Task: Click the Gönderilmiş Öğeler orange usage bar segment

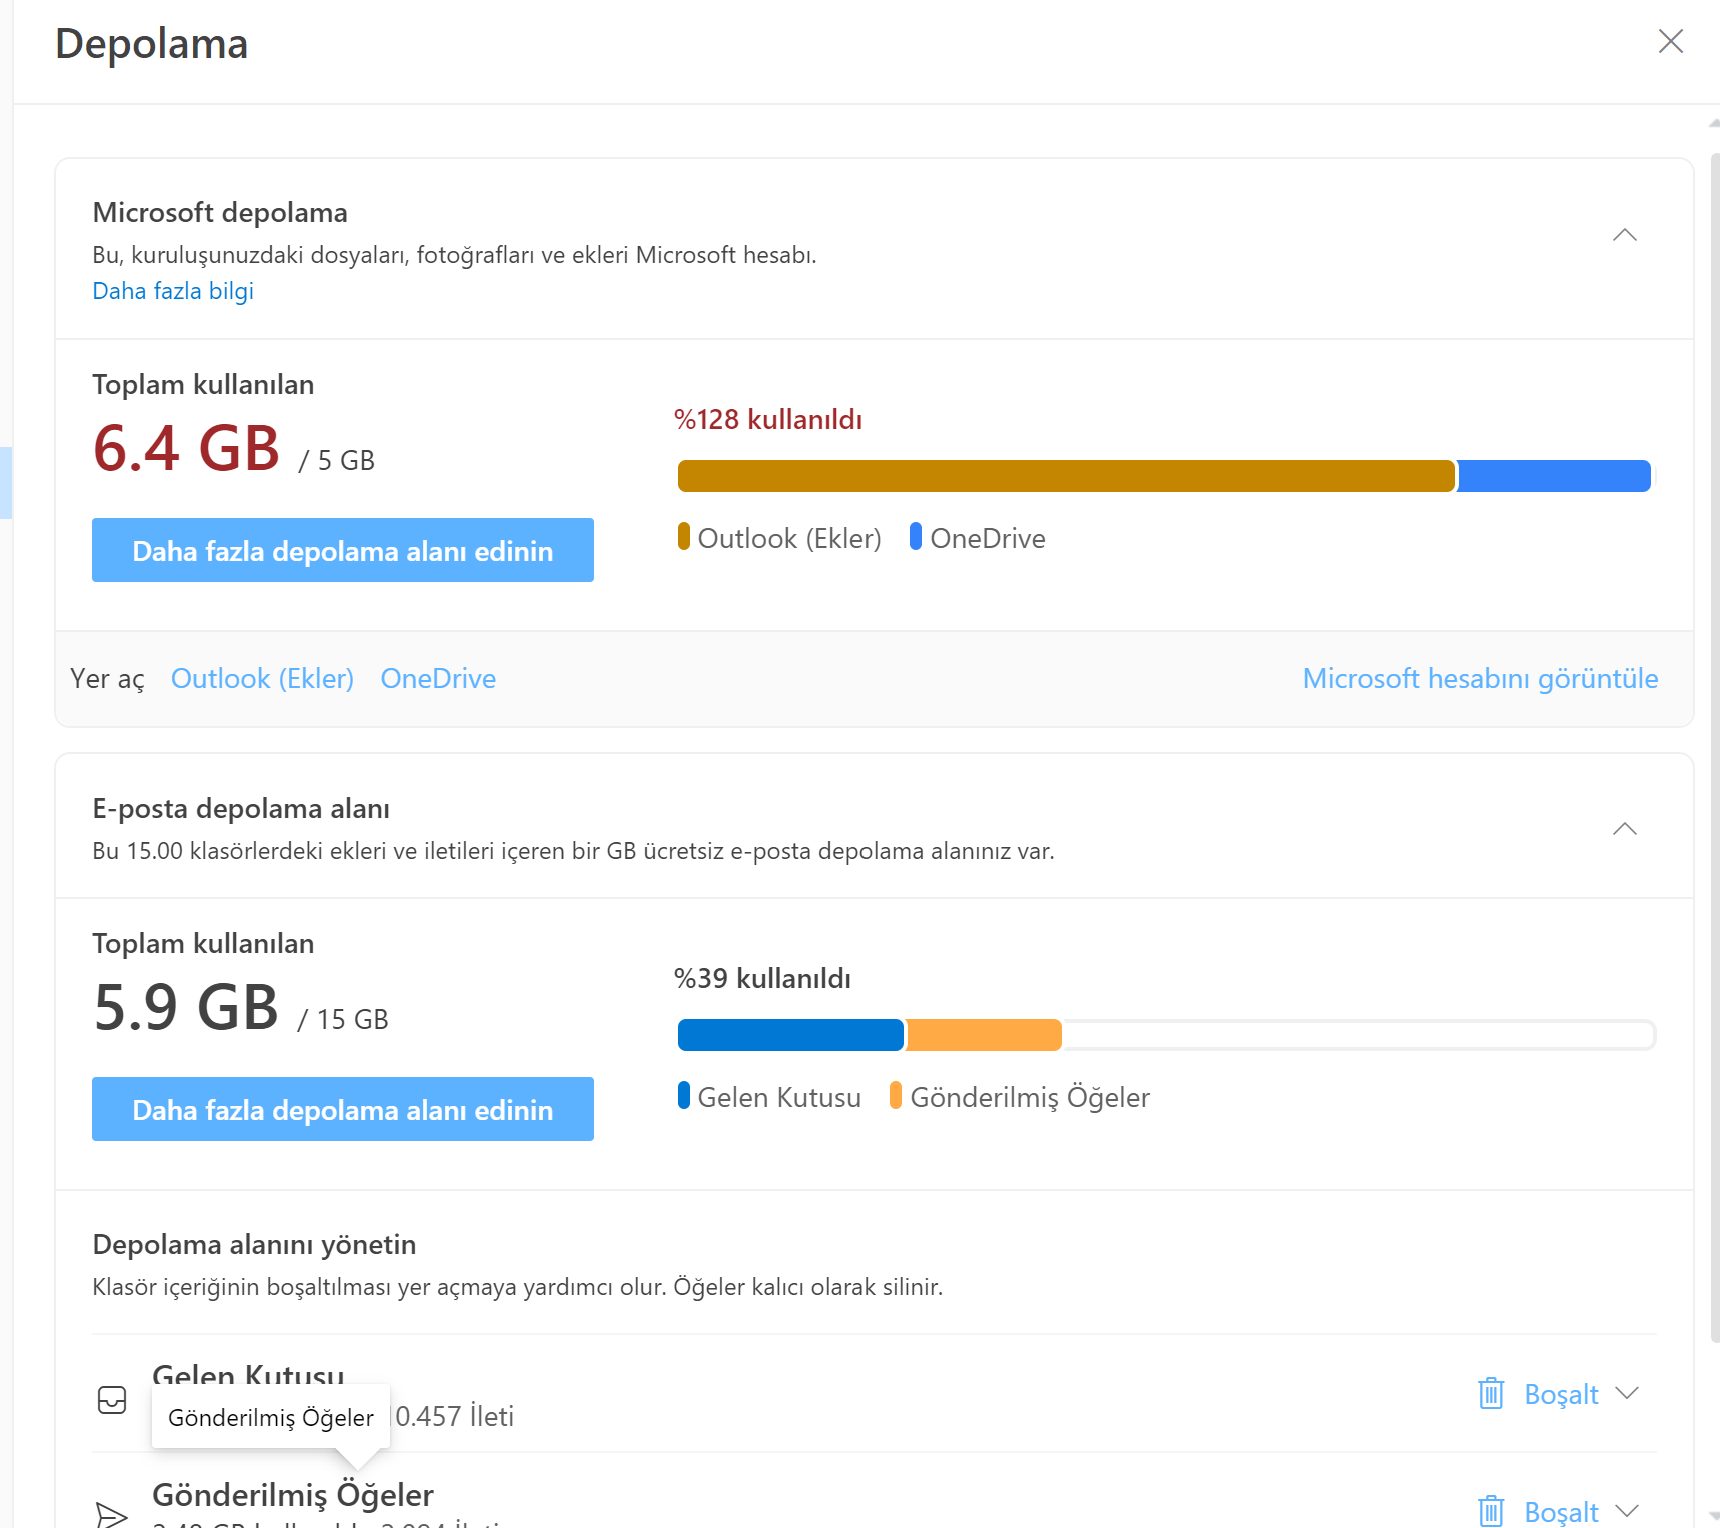Action: coord(984,1035)
